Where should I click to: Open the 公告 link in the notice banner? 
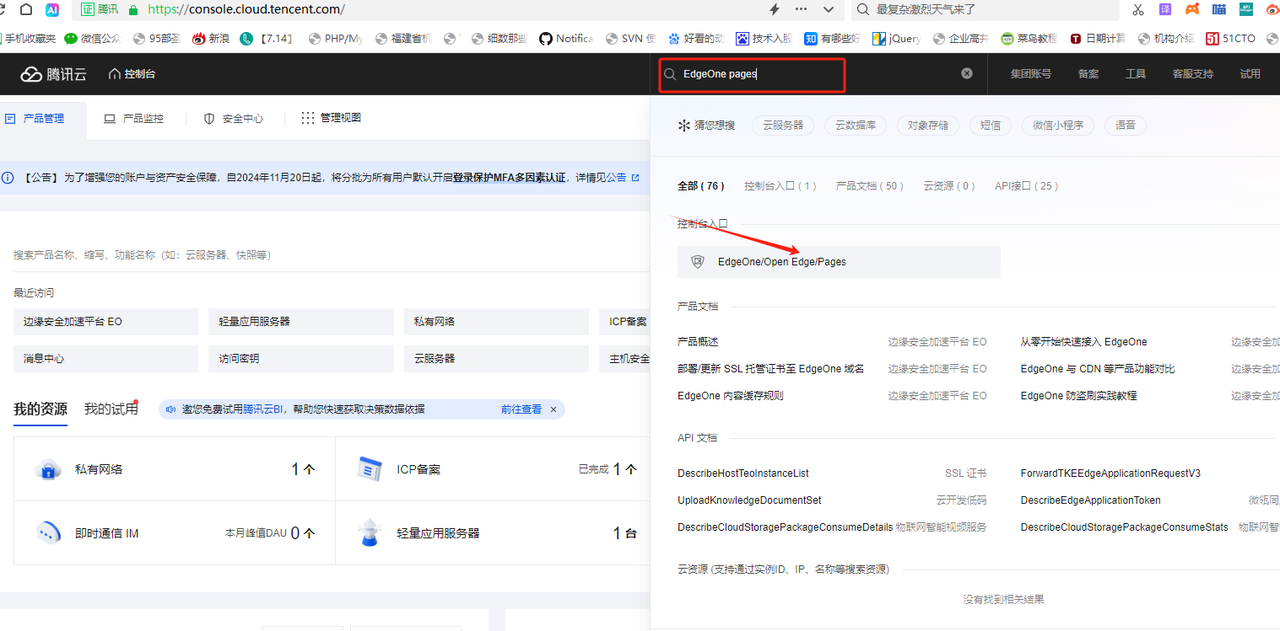(x=622, y=177)
